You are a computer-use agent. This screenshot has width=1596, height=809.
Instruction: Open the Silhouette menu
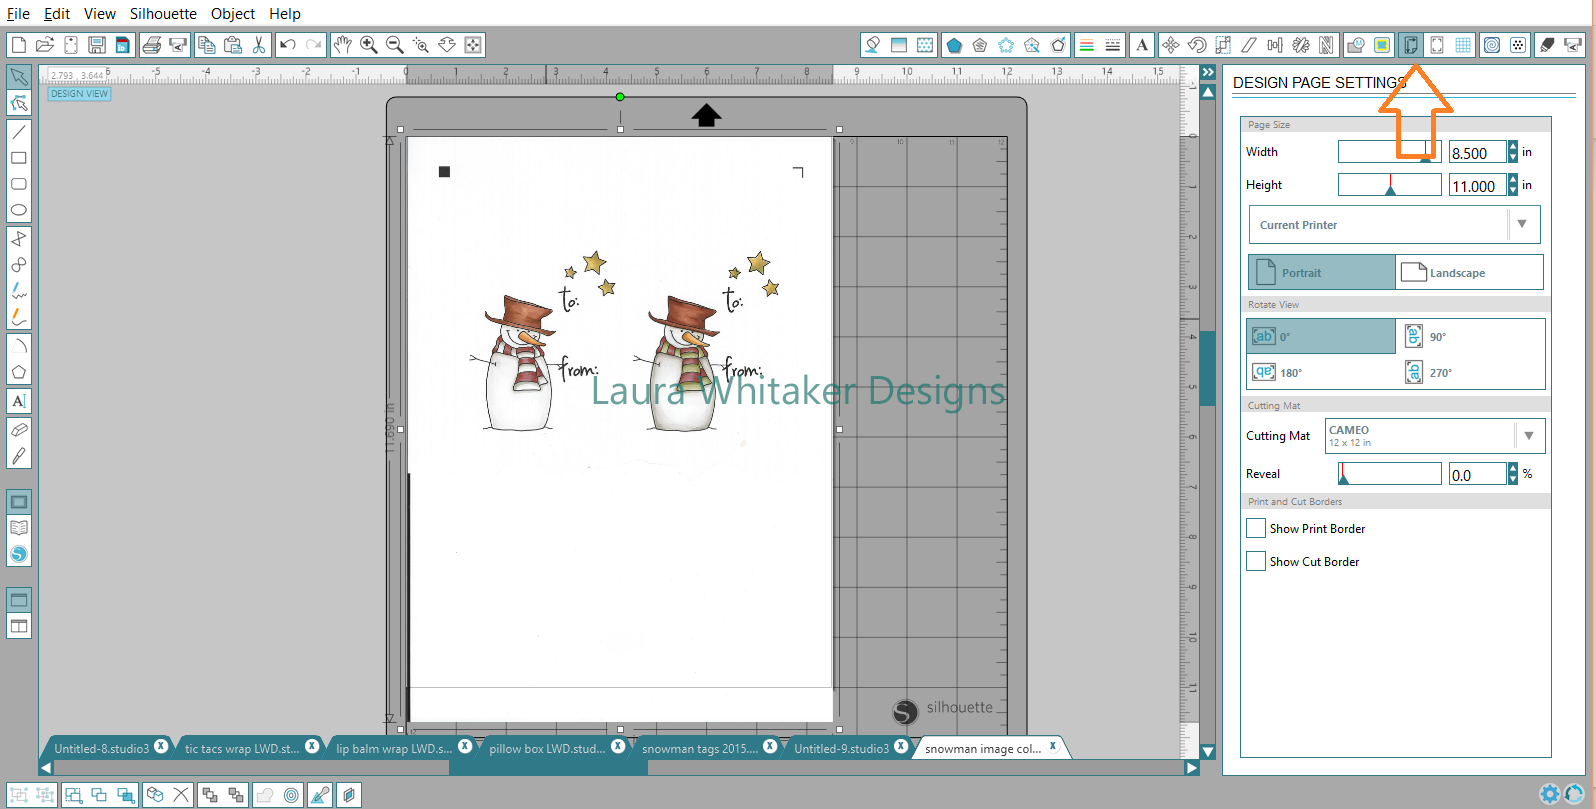(x=163, y=14)
